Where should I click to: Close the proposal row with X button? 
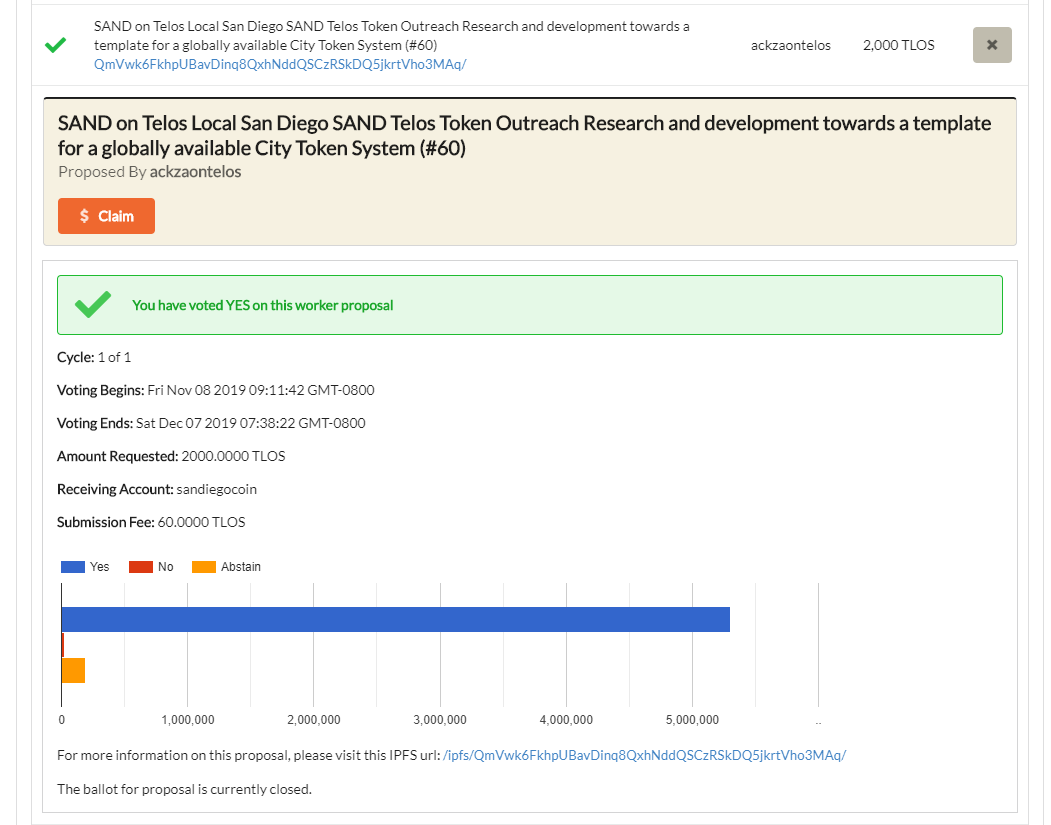[991, 45]
